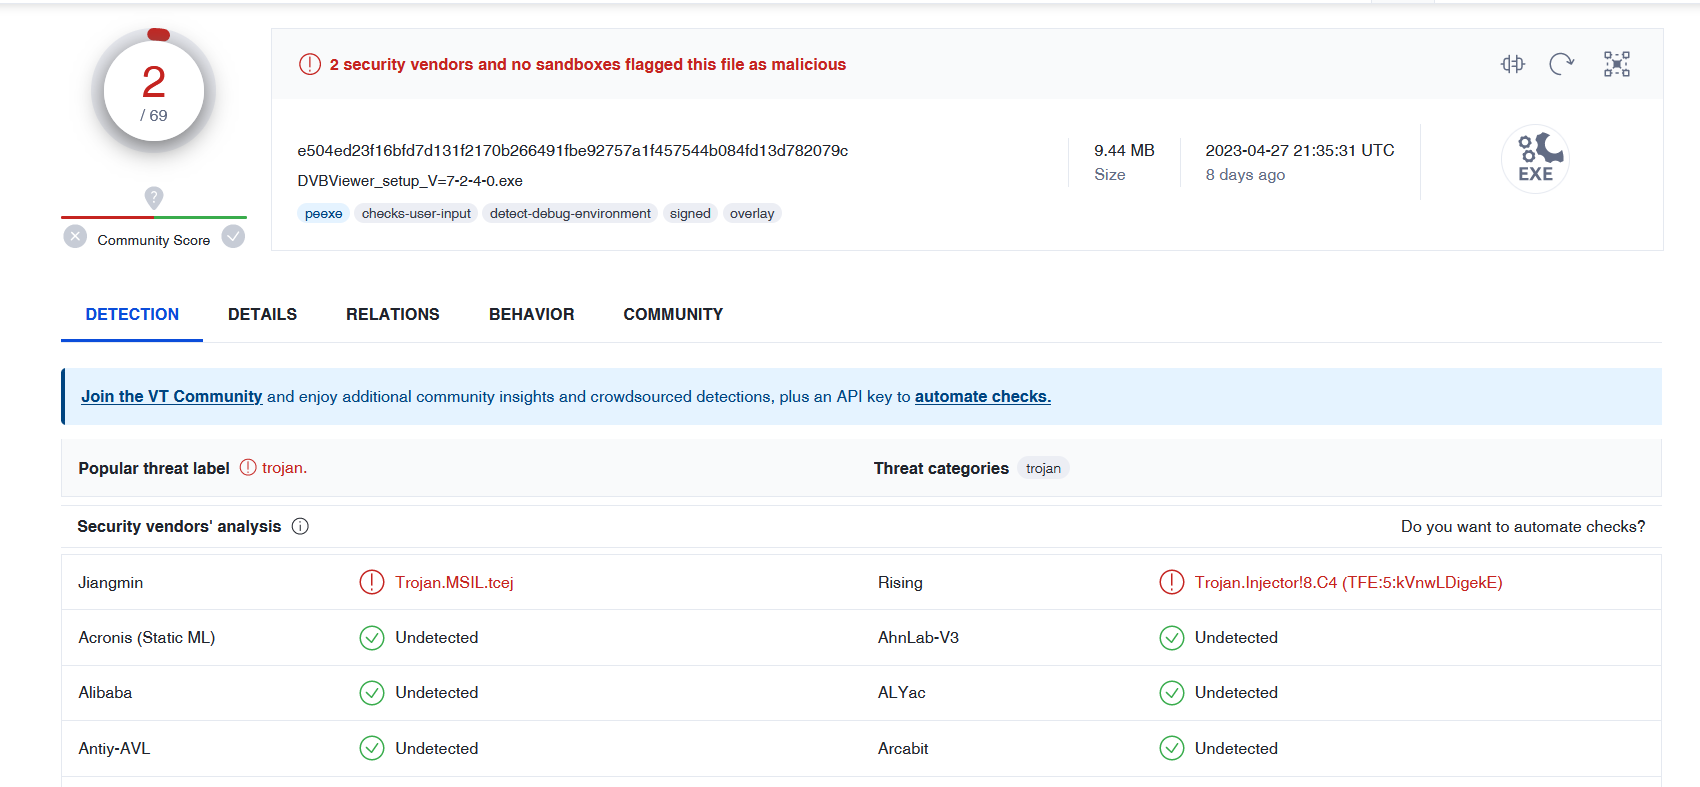Viewport: 1700px width, 787px height.
Task: Click the '8 days ago' text
Action: click(x=1245, y=175)
